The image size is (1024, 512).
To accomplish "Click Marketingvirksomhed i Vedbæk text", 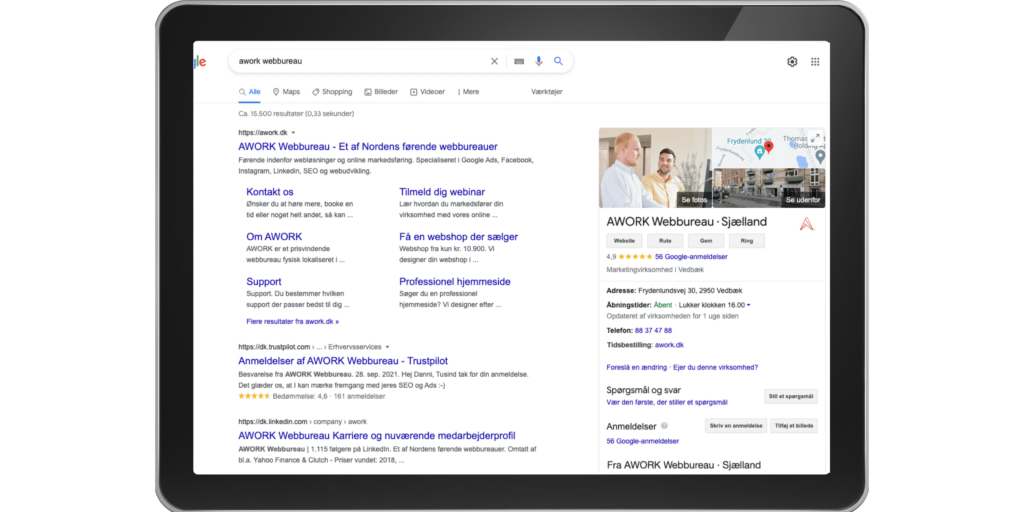I will [x=655, y=270].
